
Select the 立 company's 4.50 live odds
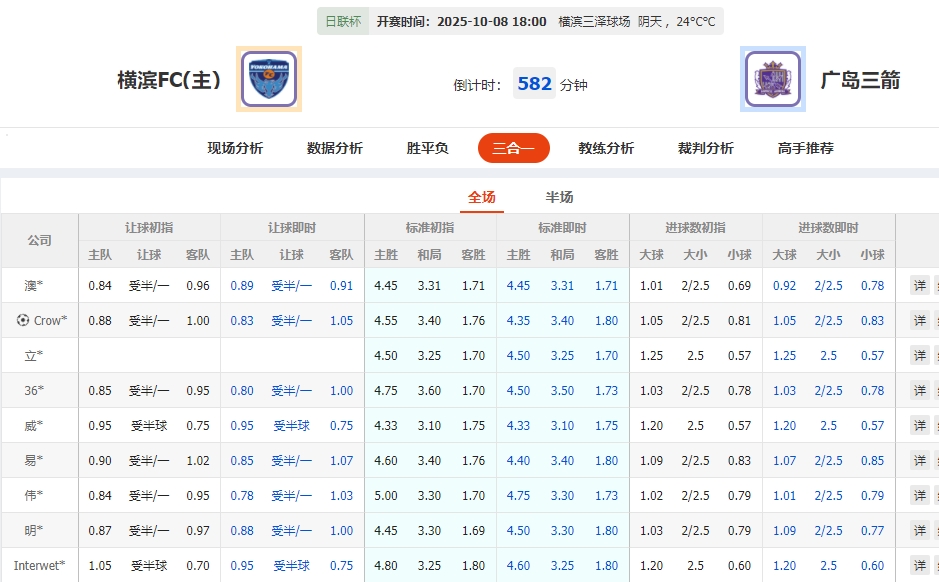[x=519, y=355]
